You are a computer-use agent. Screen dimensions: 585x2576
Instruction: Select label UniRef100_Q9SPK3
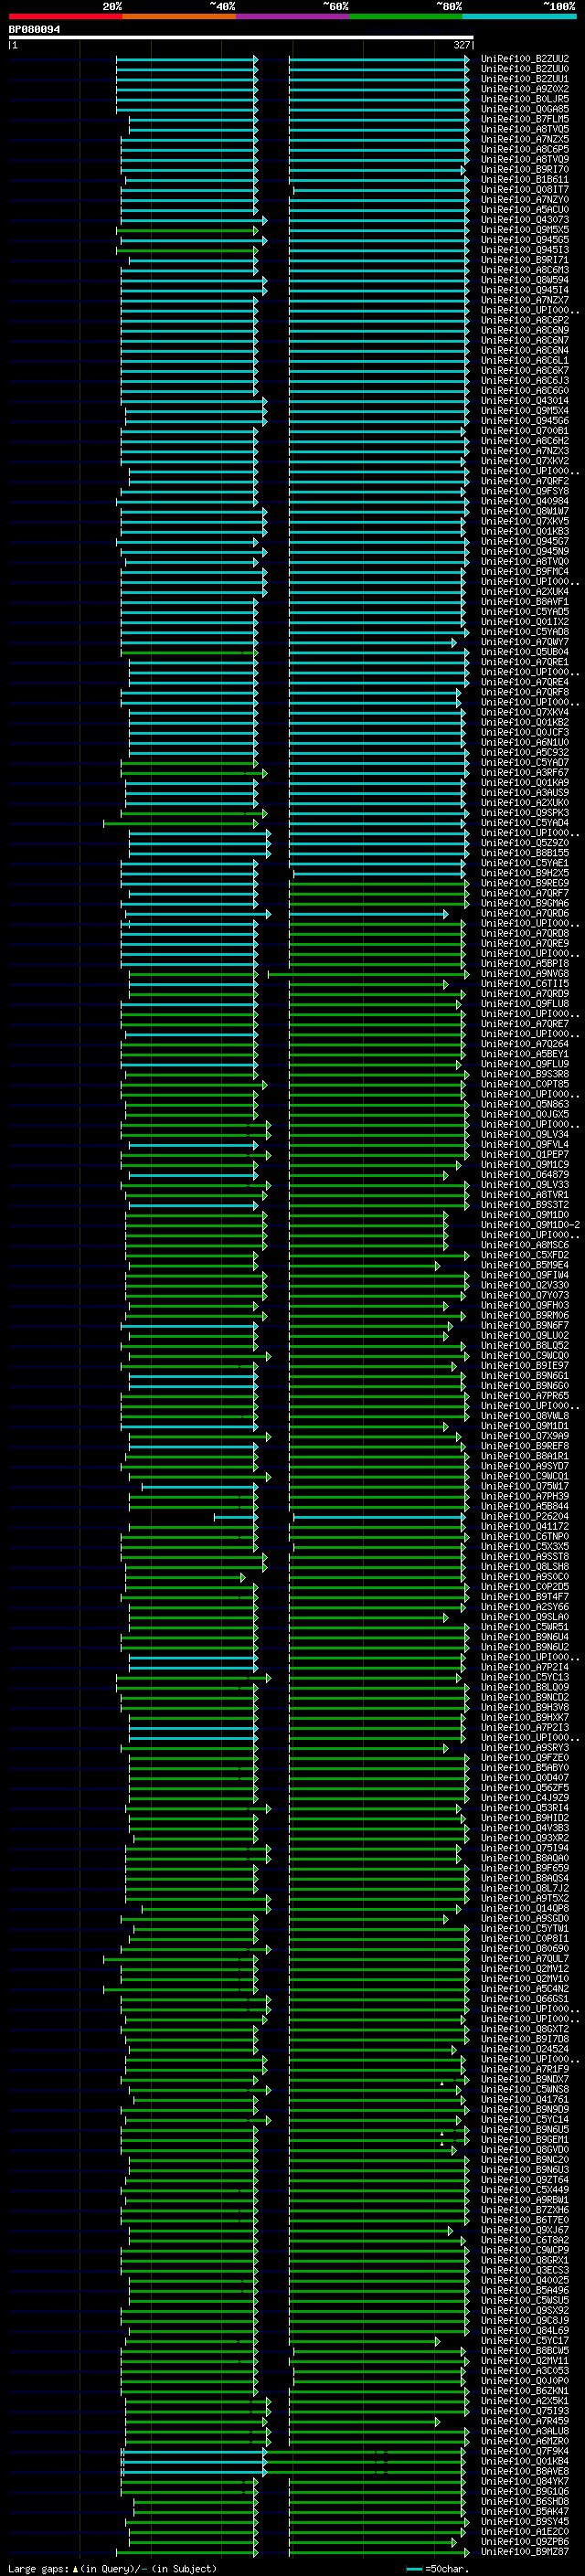525,813
